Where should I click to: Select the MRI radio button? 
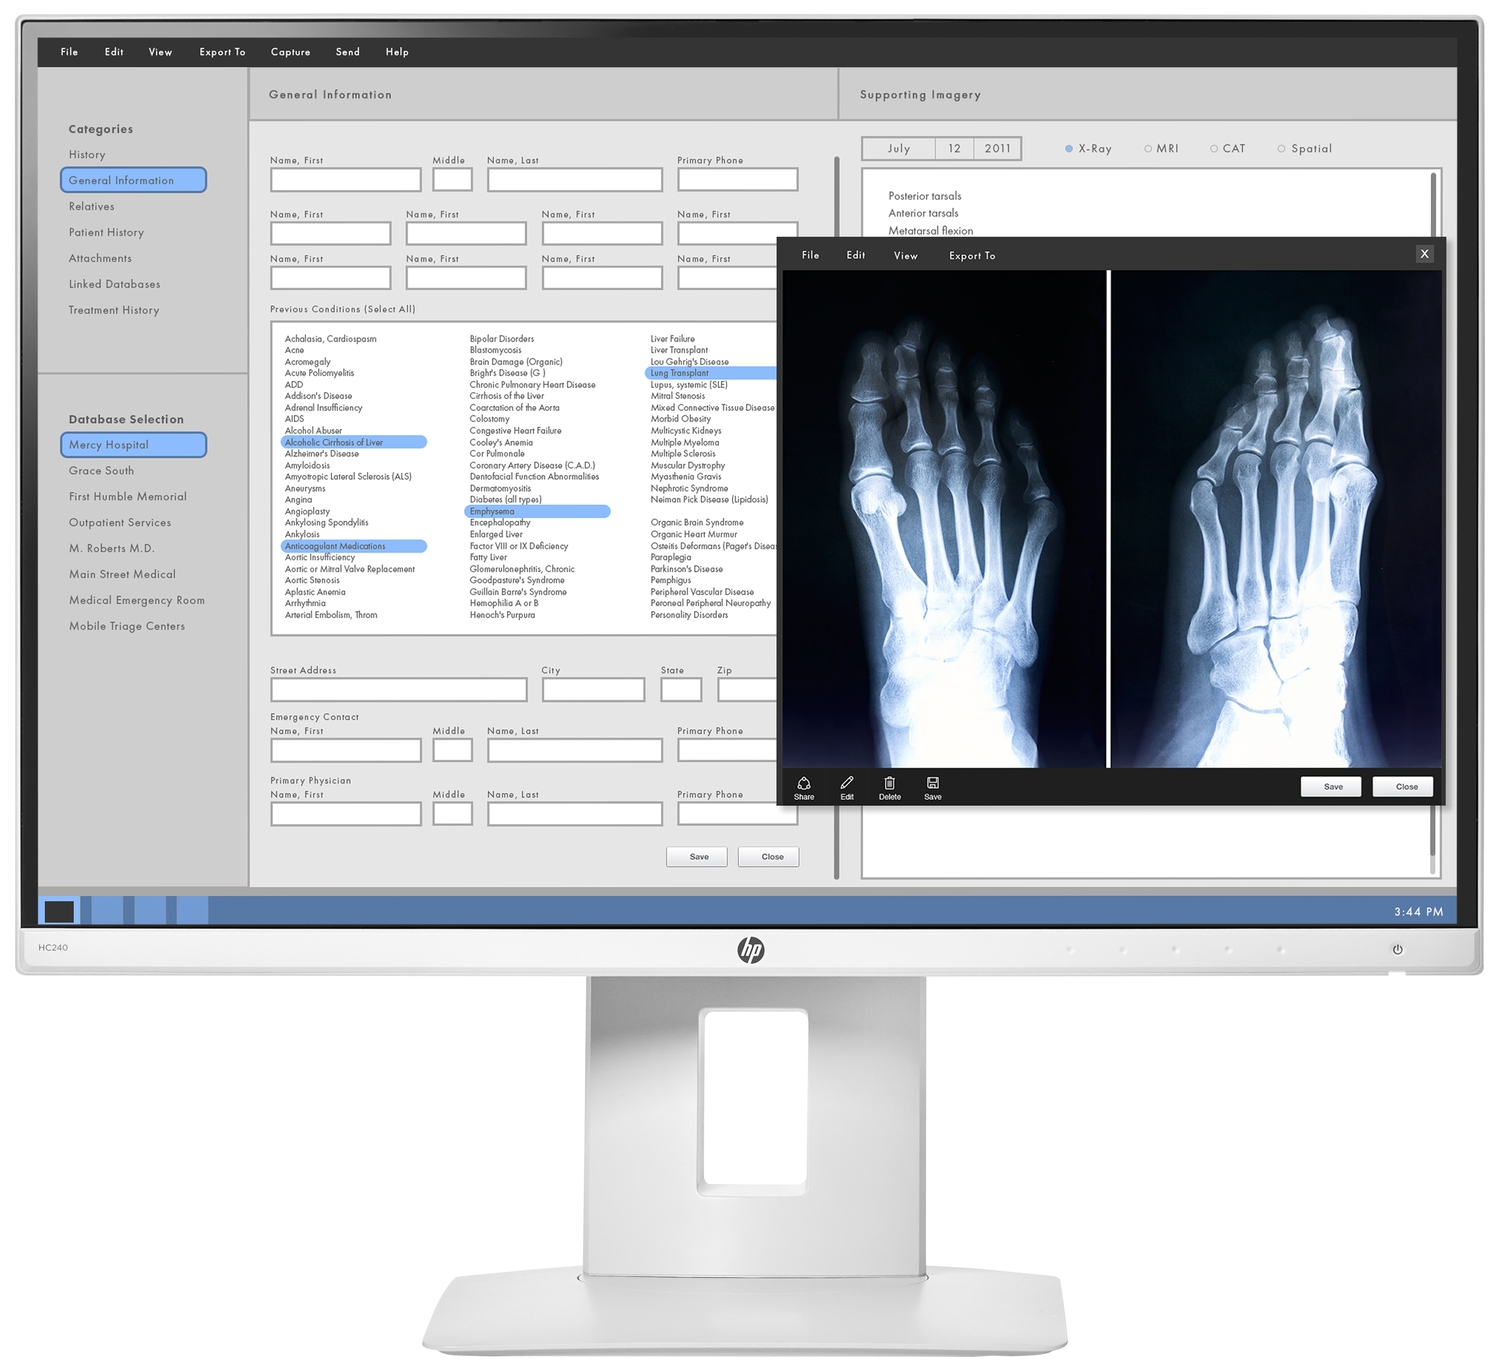1148,149
